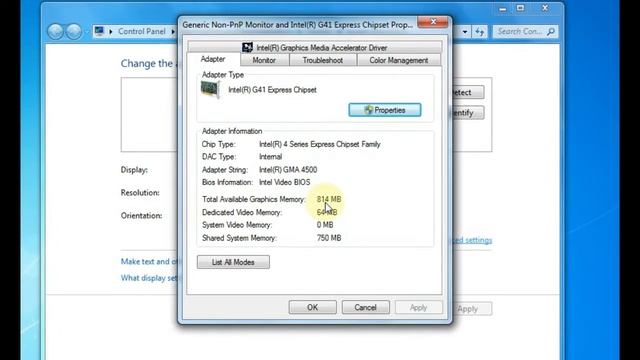Switch to the Adapter tab
This screenshot has height=360, width=640.
(x=213, y=59)
